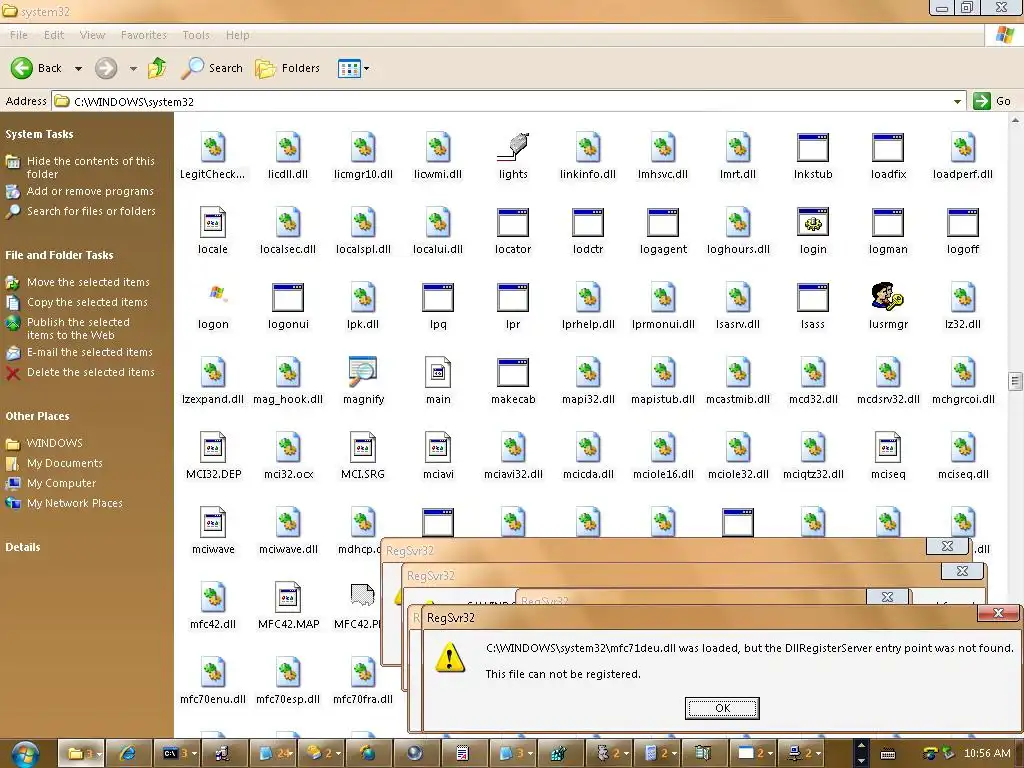
Task: Click Delete the selected items link
Action: tap(91, 372)
